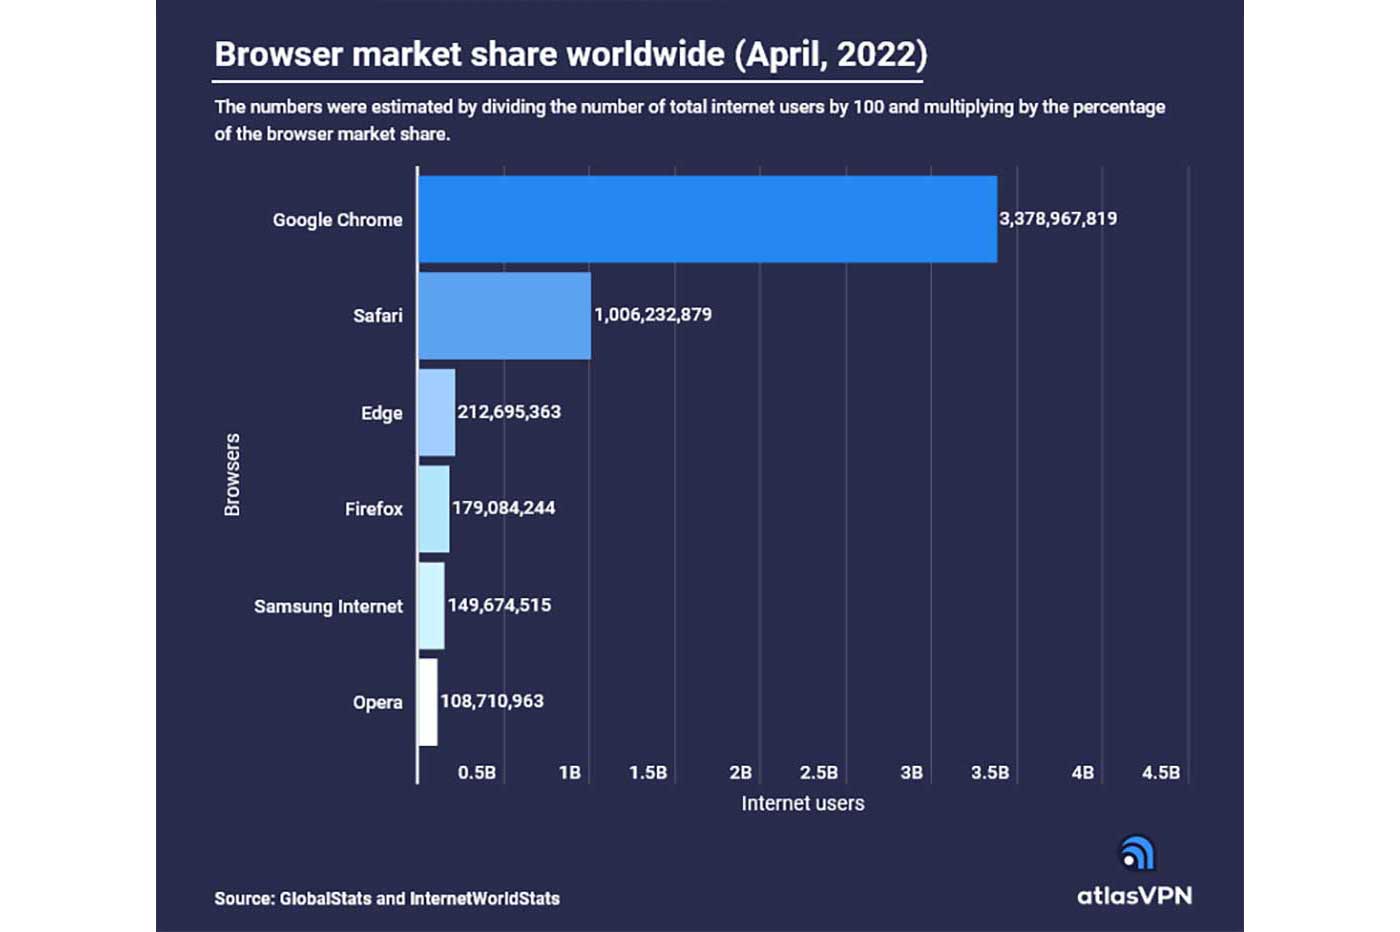1400x932 pixels.
Task: Click the Edge bar
Action: pos(436,412)
